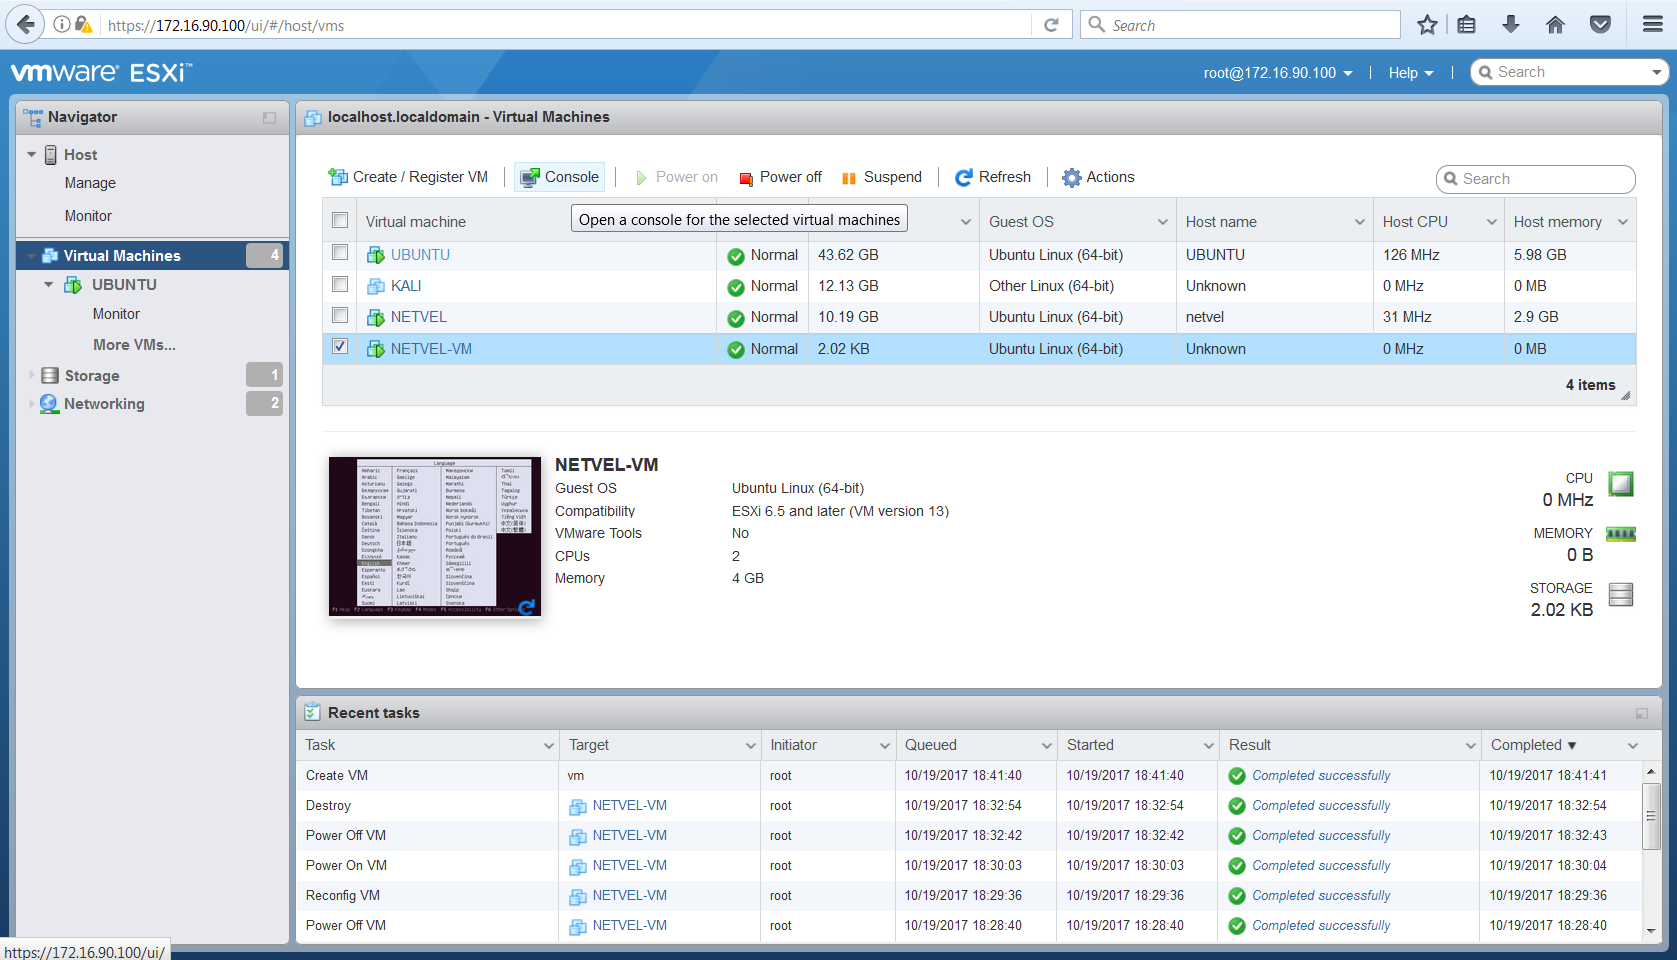
Task: Open the NETVEL-VM link in VM list
Action: tap(431, 349)
